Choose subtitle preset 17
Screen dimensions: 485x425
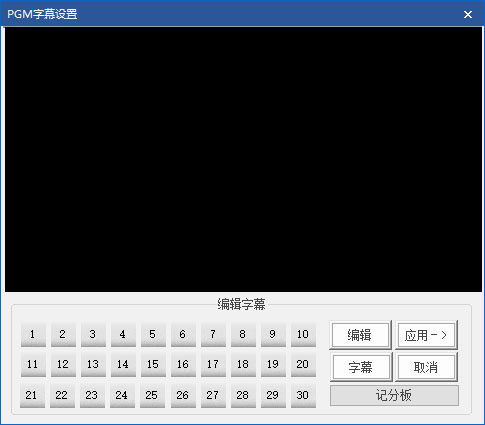[213, 364]
